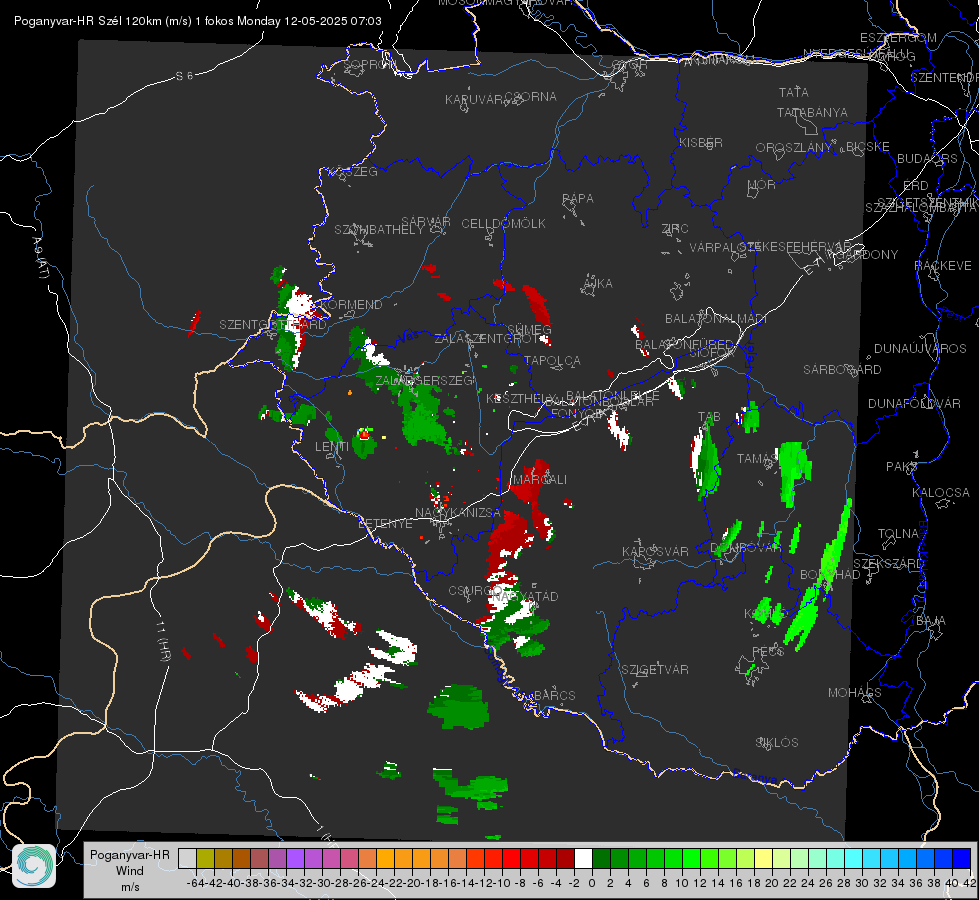Click the MARCALI town label
Viewport: 979px width, 900px height.
pyautogui.click(x=539, y=479)
